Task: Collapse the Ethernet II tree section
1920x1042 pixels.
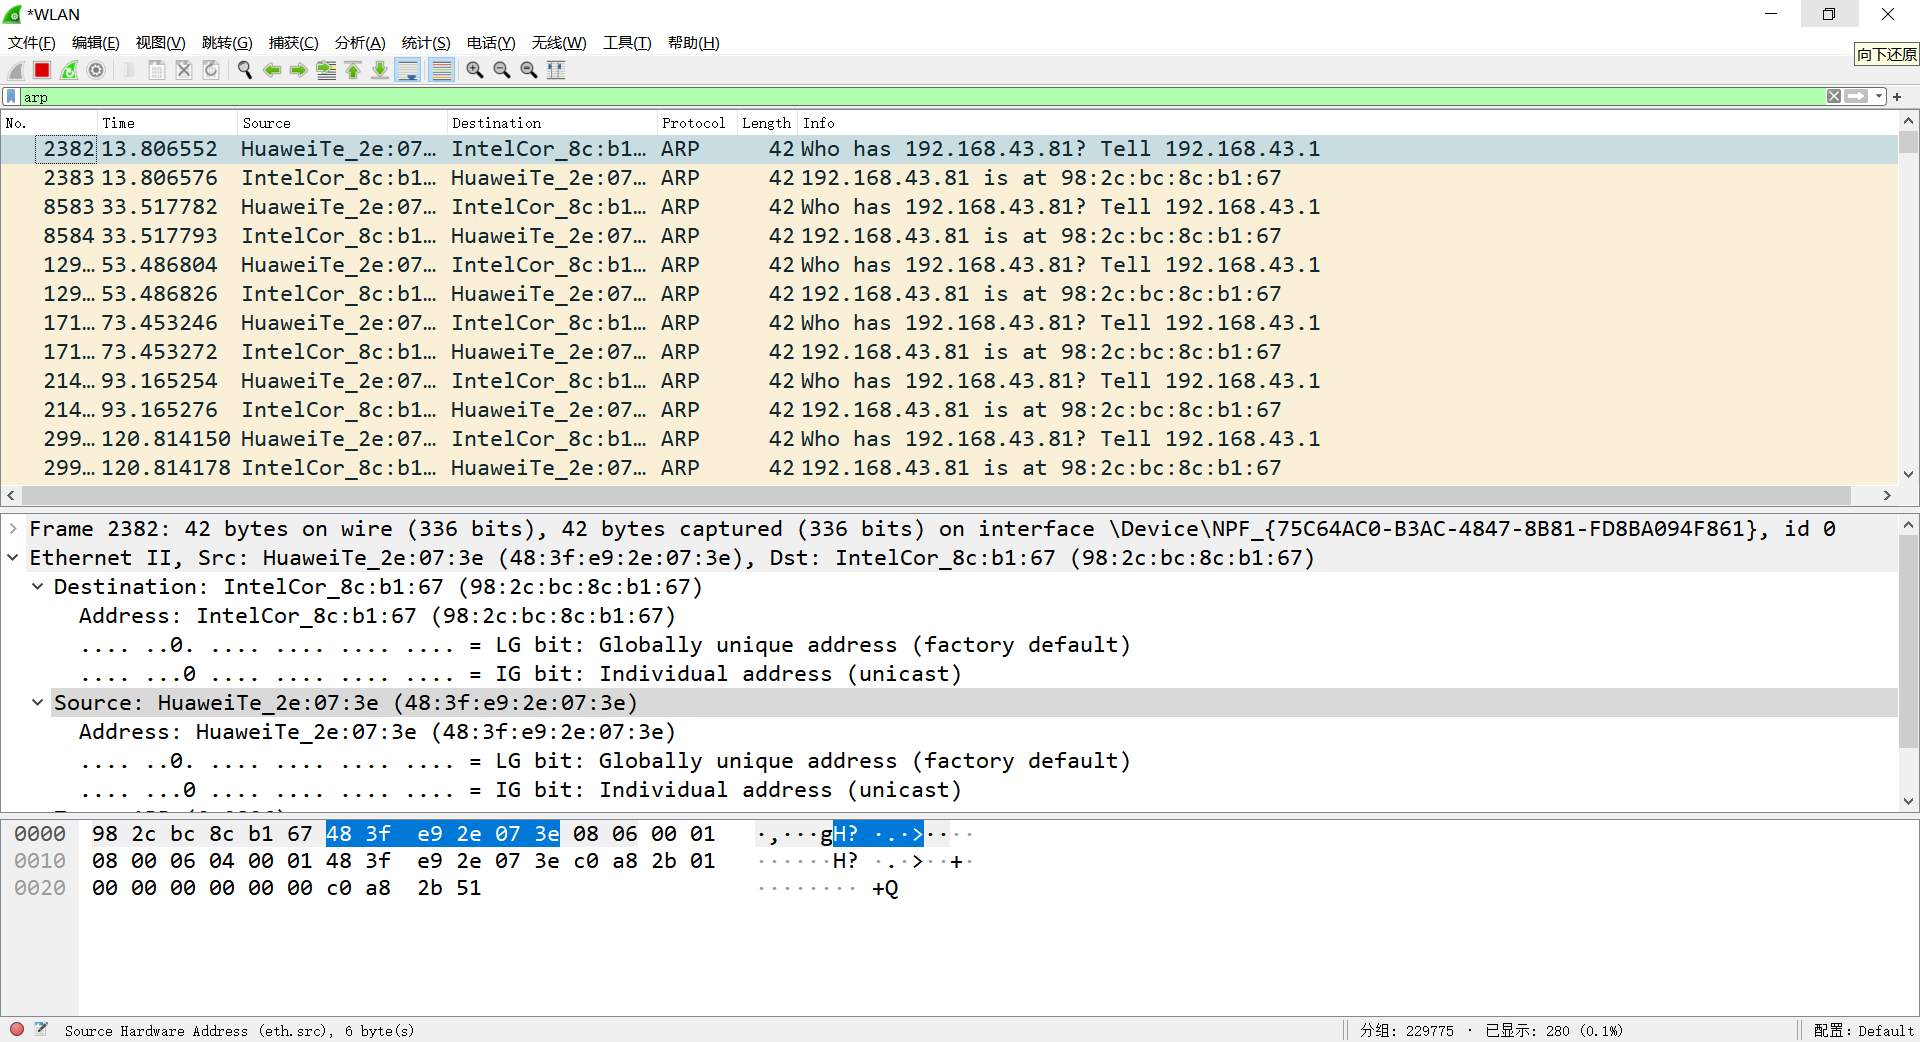Action: tap(13, 558)
